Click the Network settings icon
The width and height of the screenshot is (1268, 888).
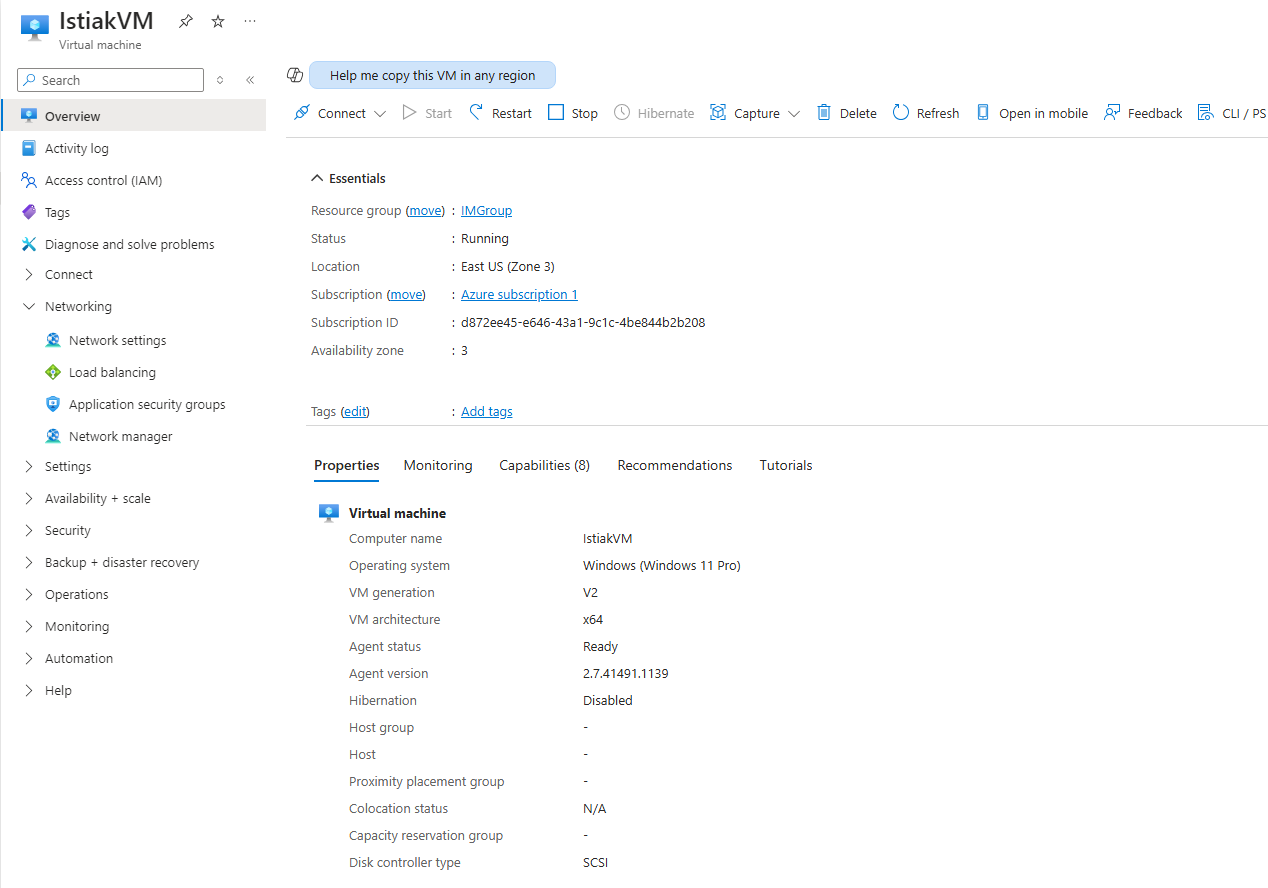pos(53,340)
